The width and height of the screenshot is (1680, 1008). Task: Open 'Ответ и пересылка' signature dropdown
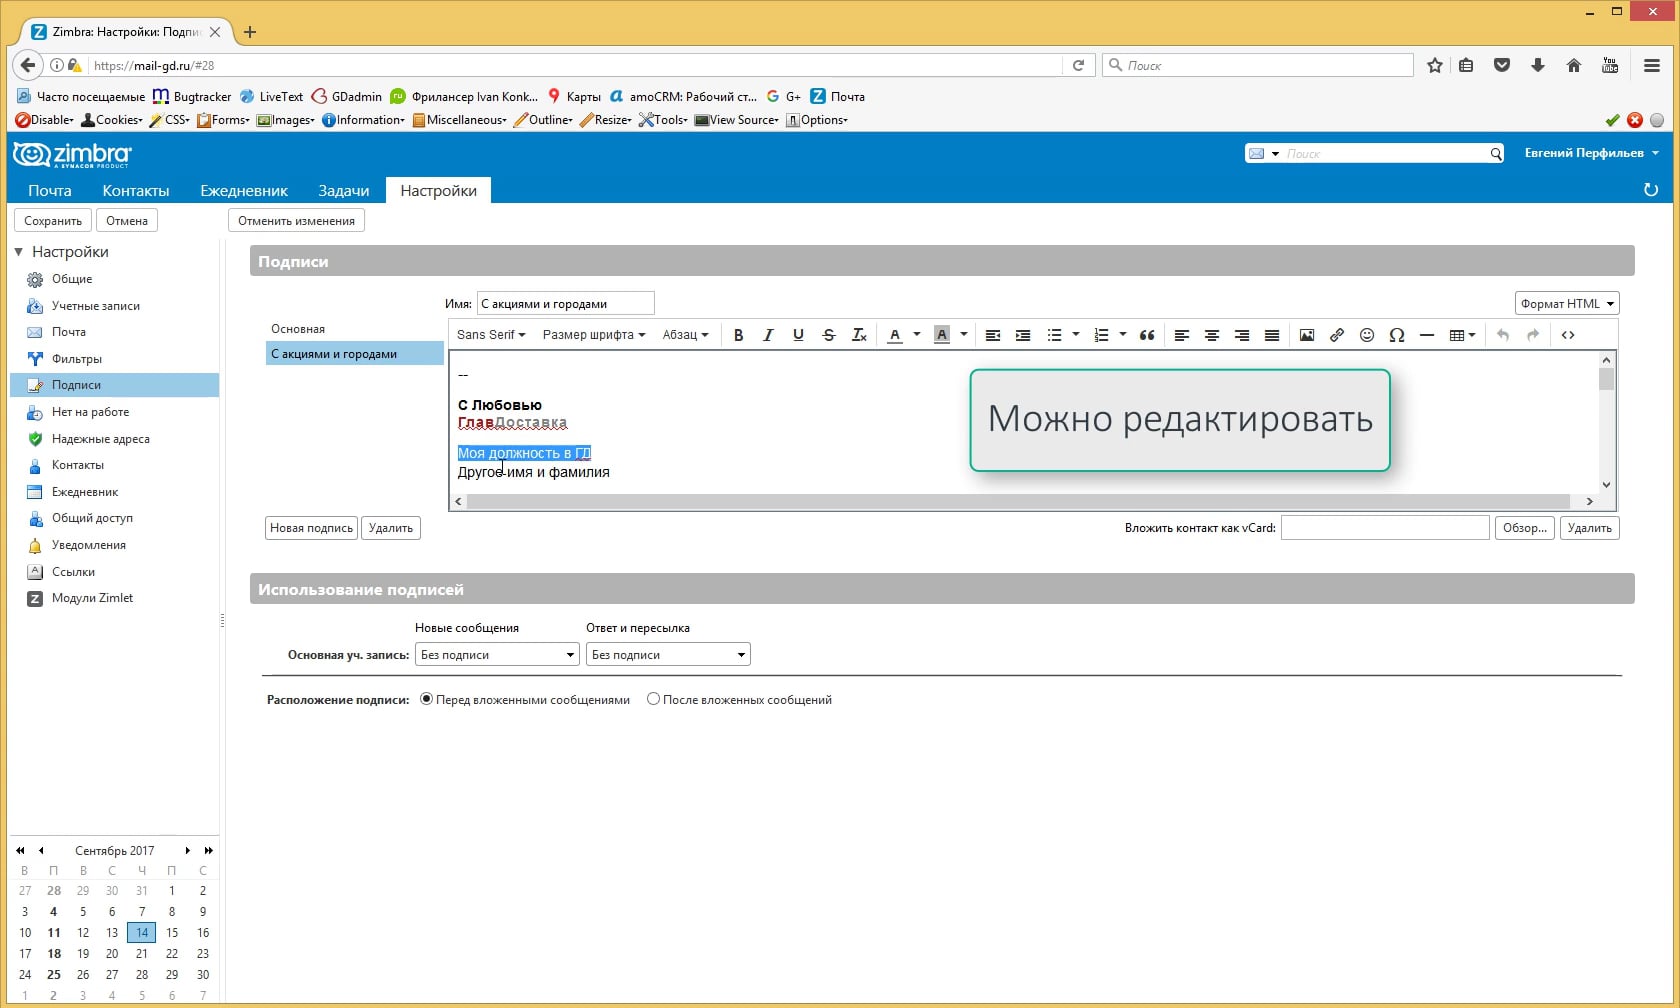coord(668,654)
